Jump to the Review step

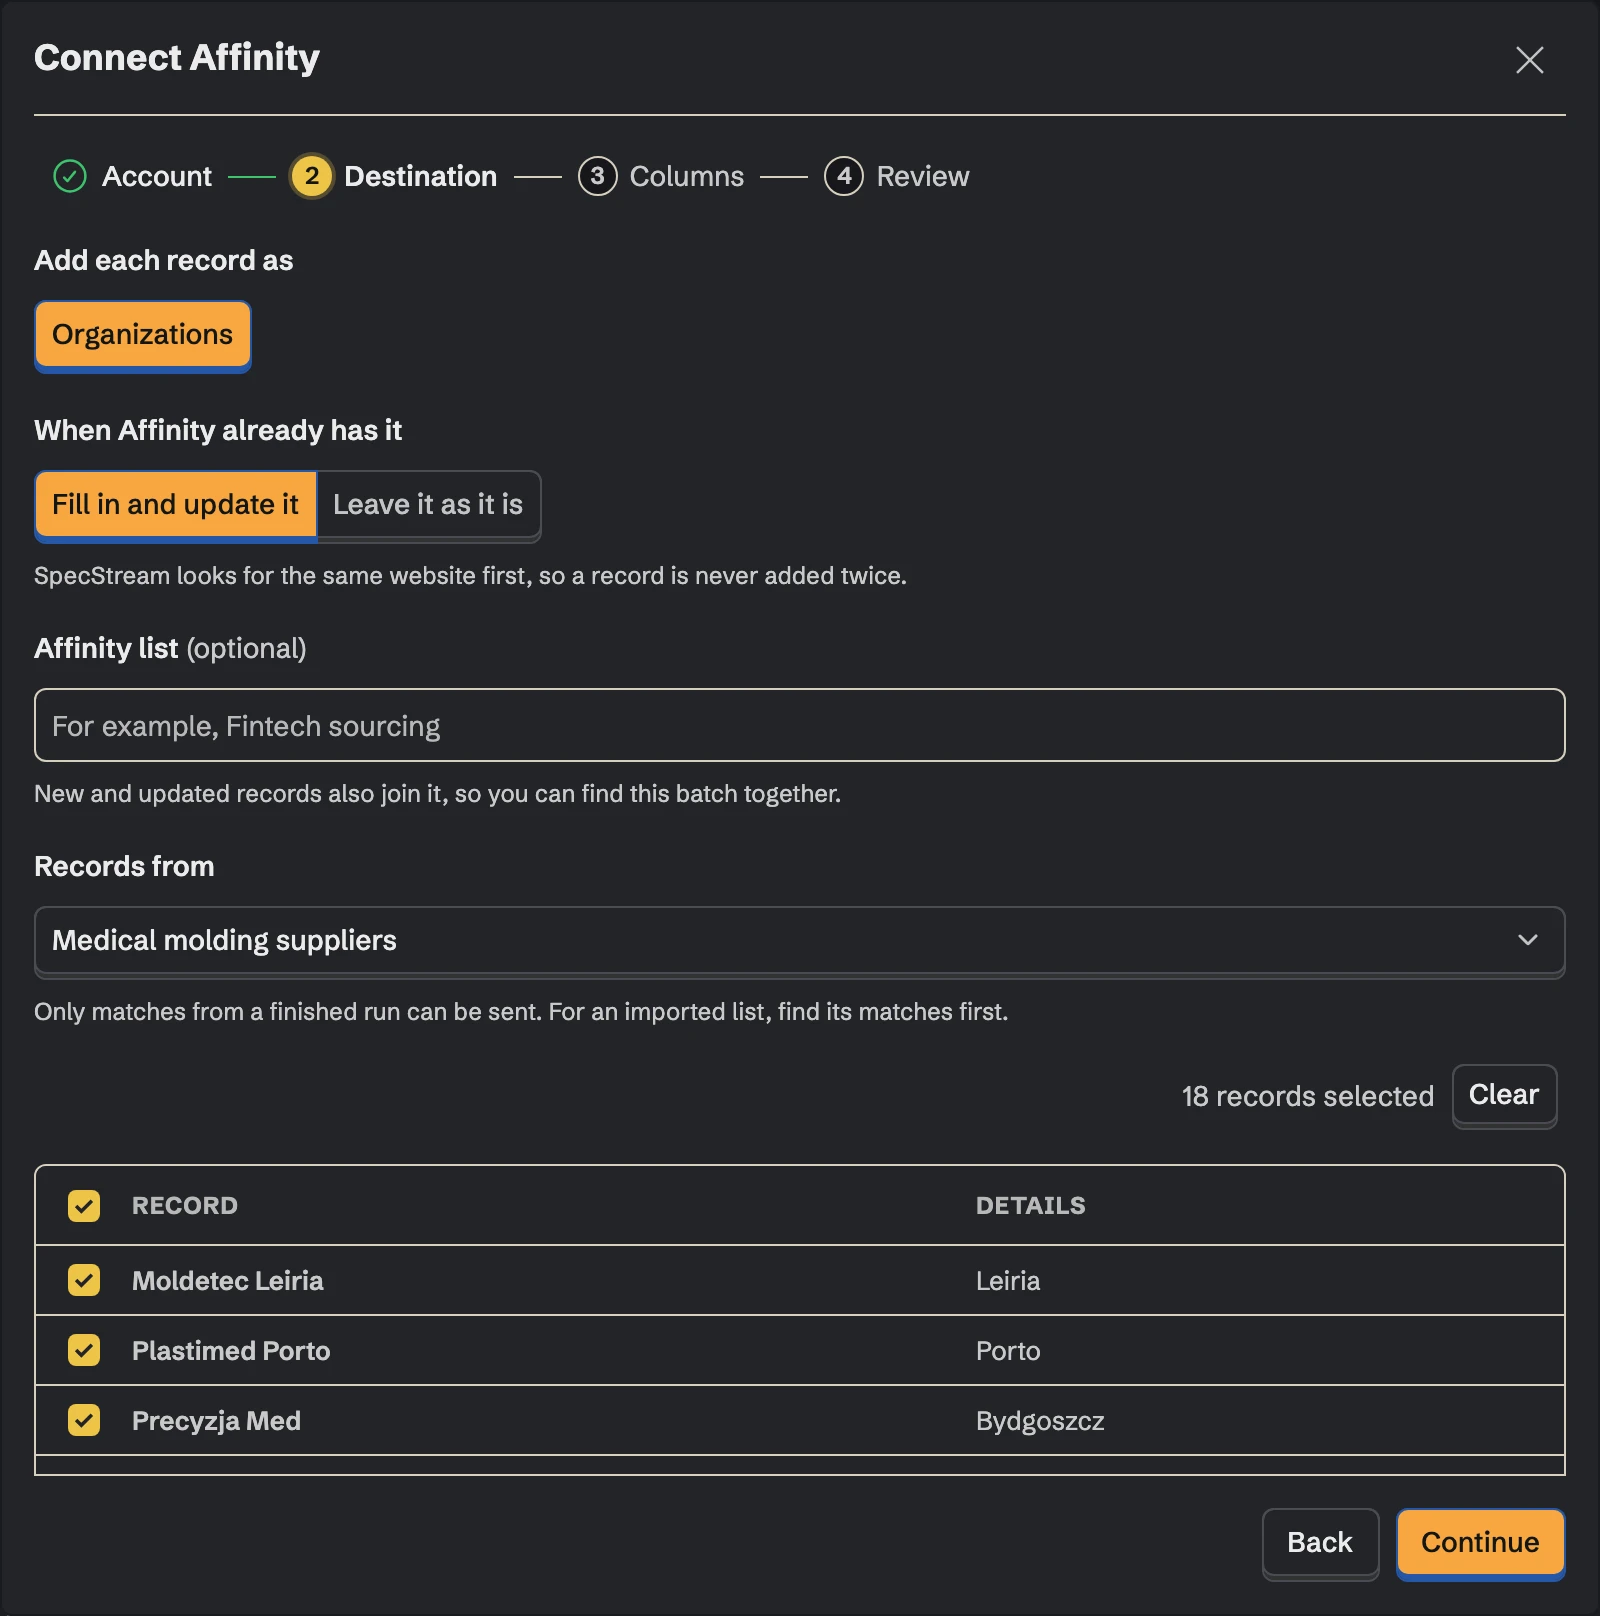click(x=923, y=176)
